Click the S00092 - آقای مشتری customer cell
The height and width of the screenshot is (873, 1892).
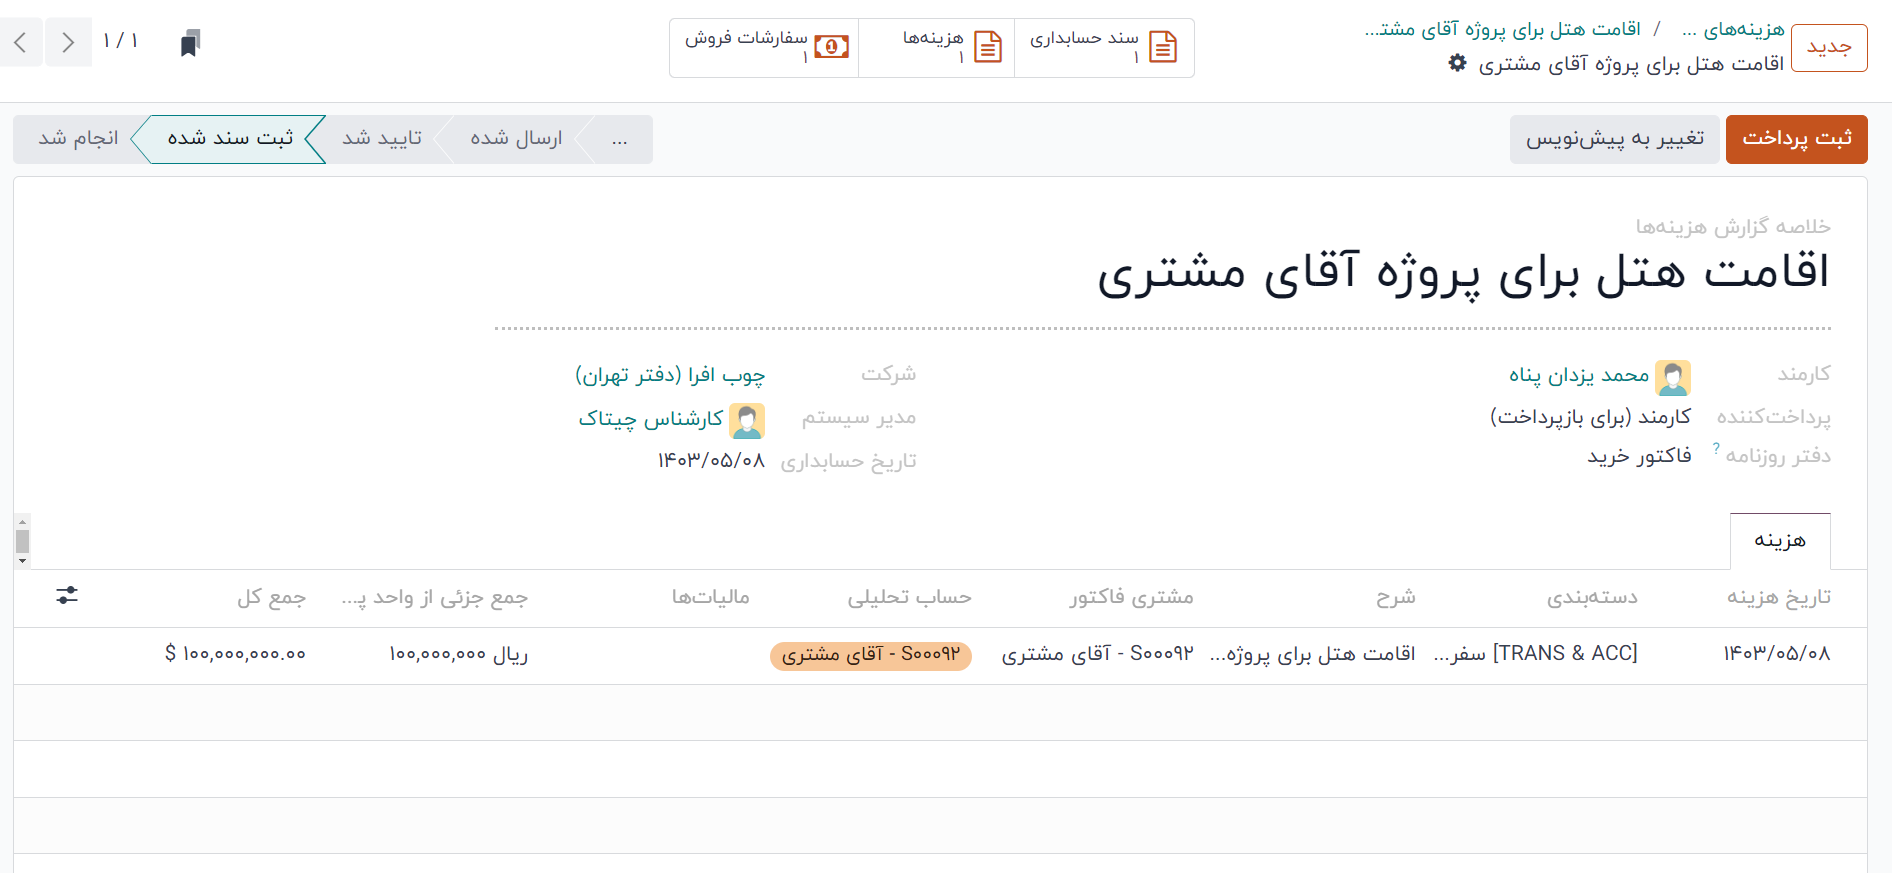(1098, 654)
